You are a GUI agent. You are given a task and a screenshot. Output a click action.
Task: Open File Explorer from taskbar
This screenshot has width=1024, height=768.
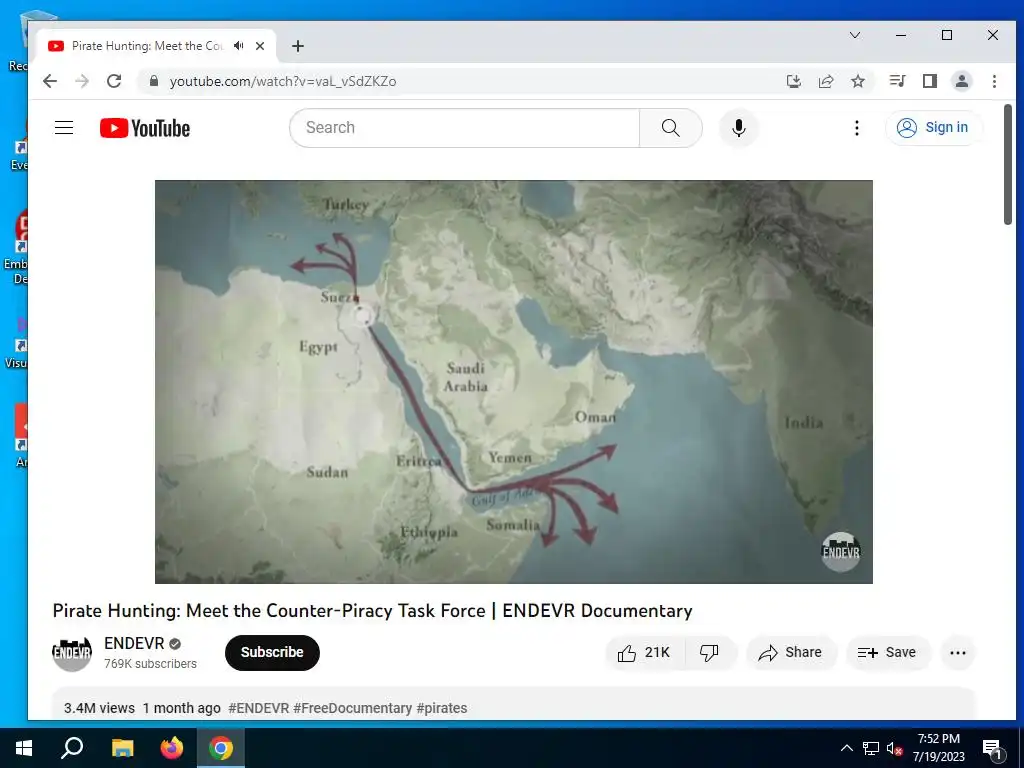coord(122,748)
